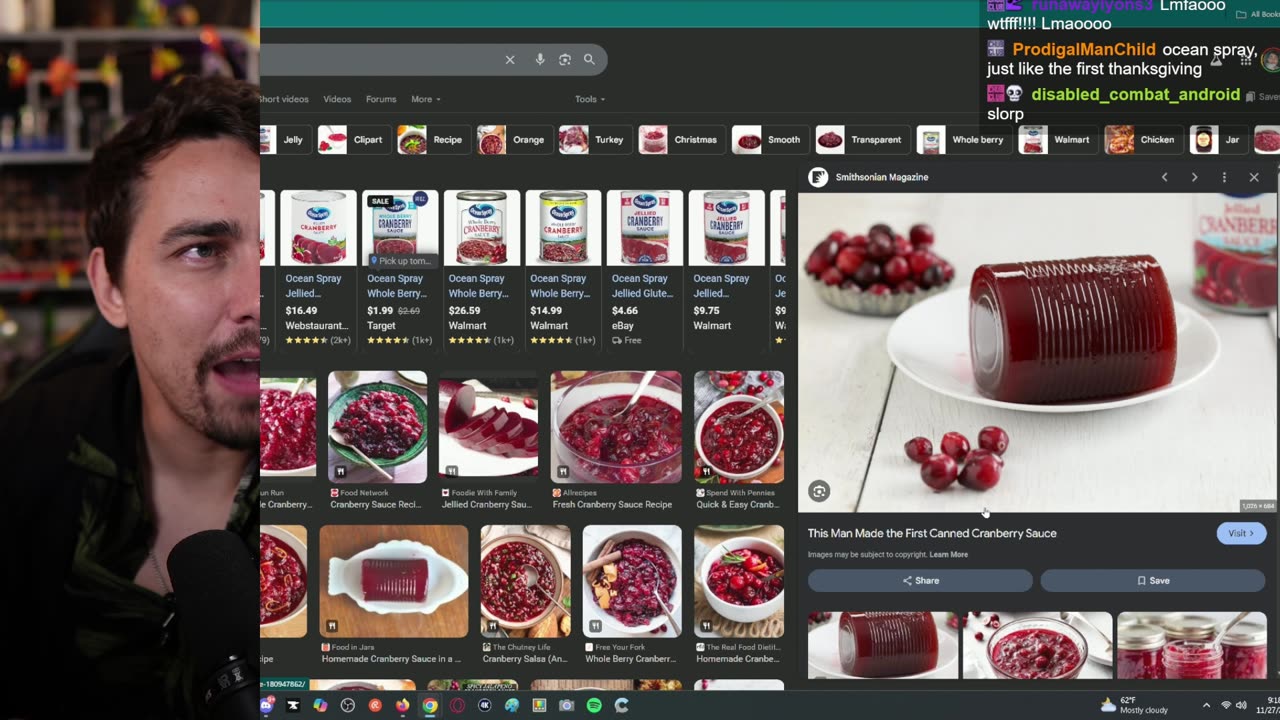Expand the Tools dropdown
The image size is (1280, 720).
(590, 99)
